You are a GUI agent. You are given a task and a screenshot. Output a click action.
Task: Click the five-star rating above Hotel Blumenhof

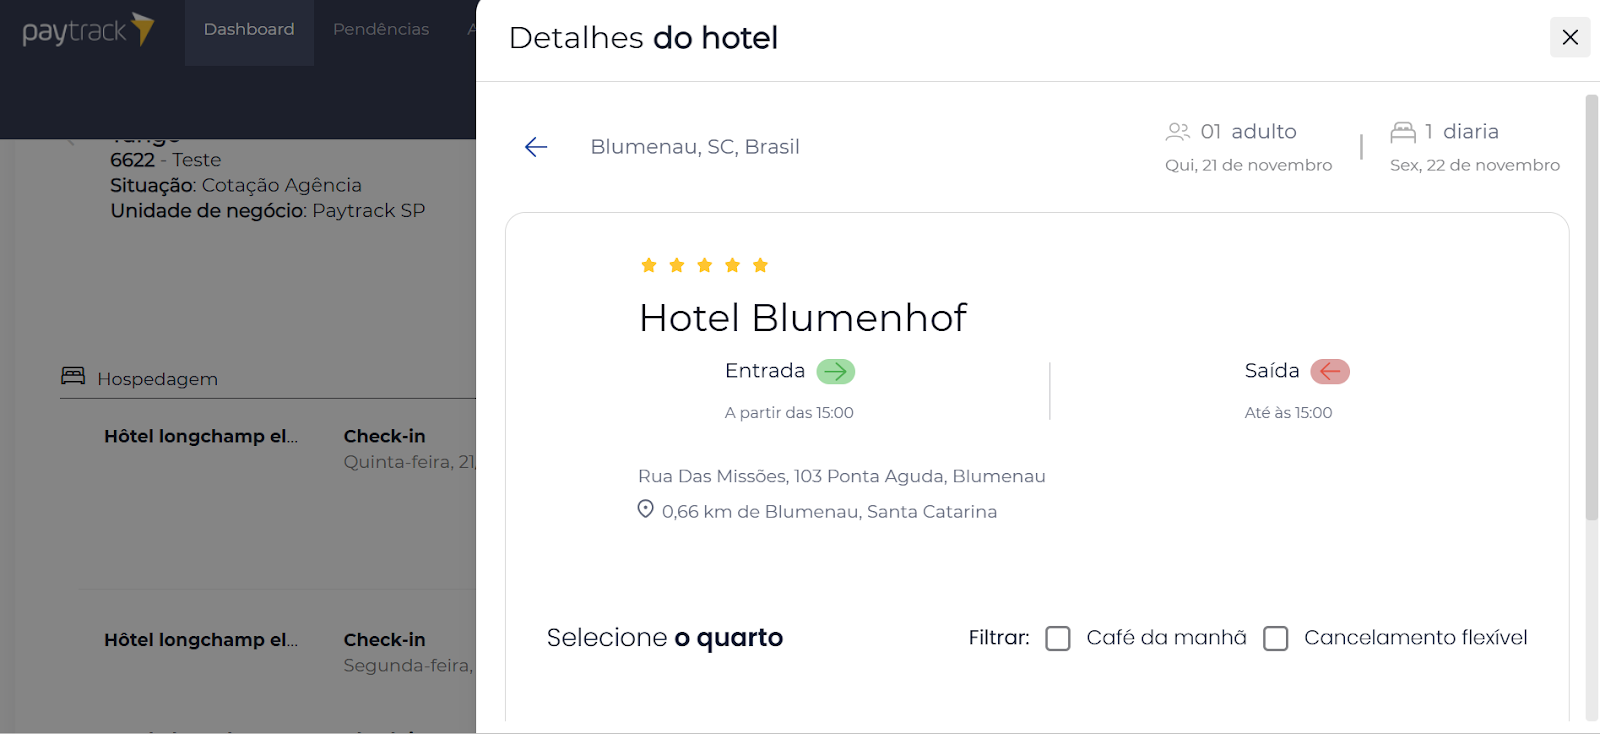[704, 265]
